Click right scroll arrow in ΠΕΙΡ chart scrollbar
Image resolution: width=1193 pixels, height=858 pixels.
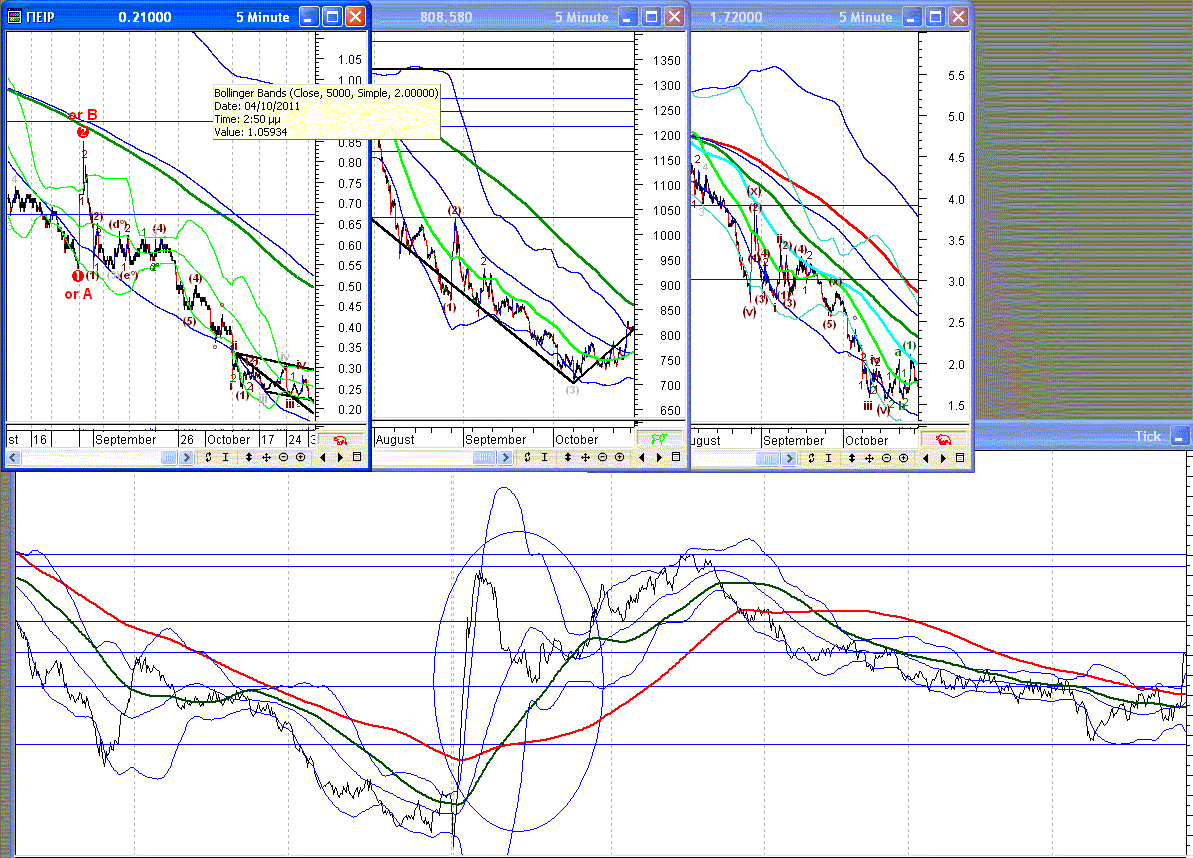[x=186, y=457]
